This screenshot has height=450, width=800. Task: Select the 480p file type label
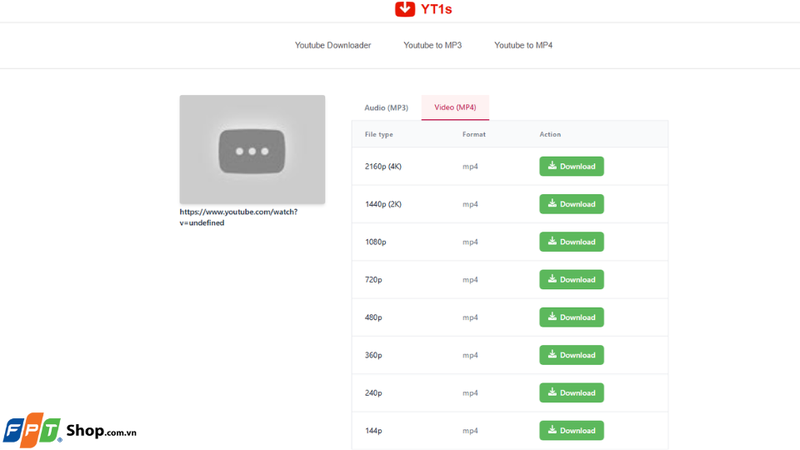(x=373, y=317)
